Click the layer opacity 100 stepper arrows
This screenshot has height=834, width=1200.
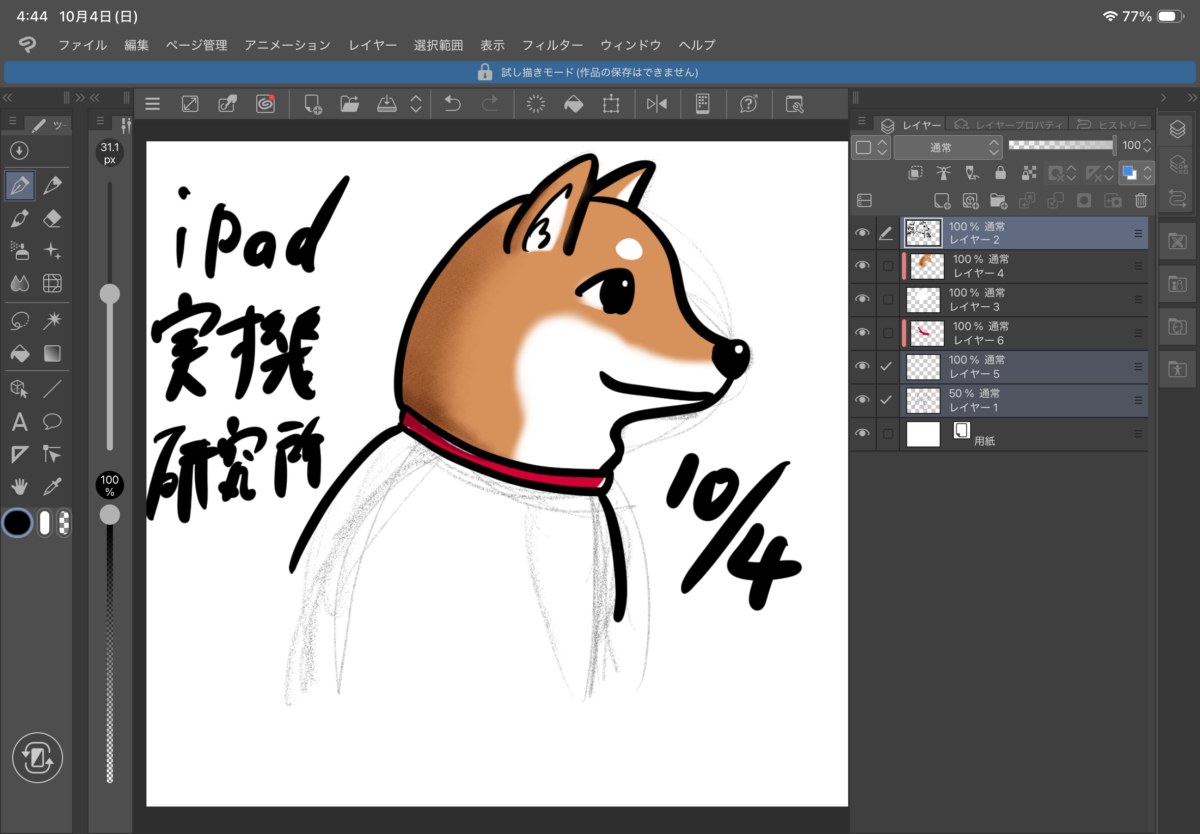(1148, 146)
